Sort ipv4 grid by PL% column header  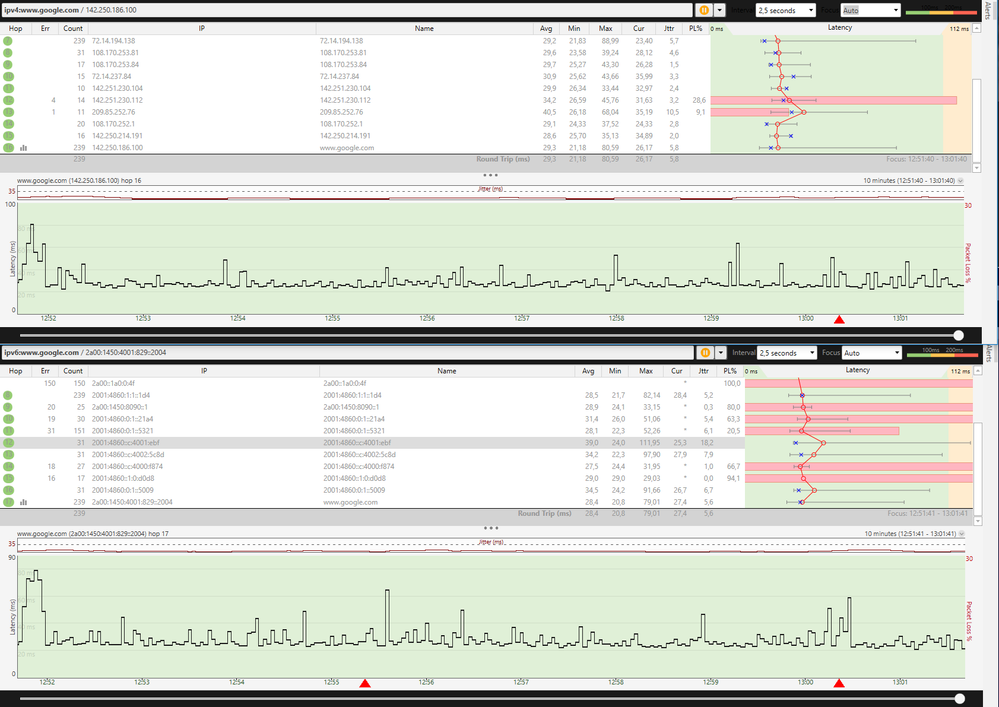(x=696, y=28)
